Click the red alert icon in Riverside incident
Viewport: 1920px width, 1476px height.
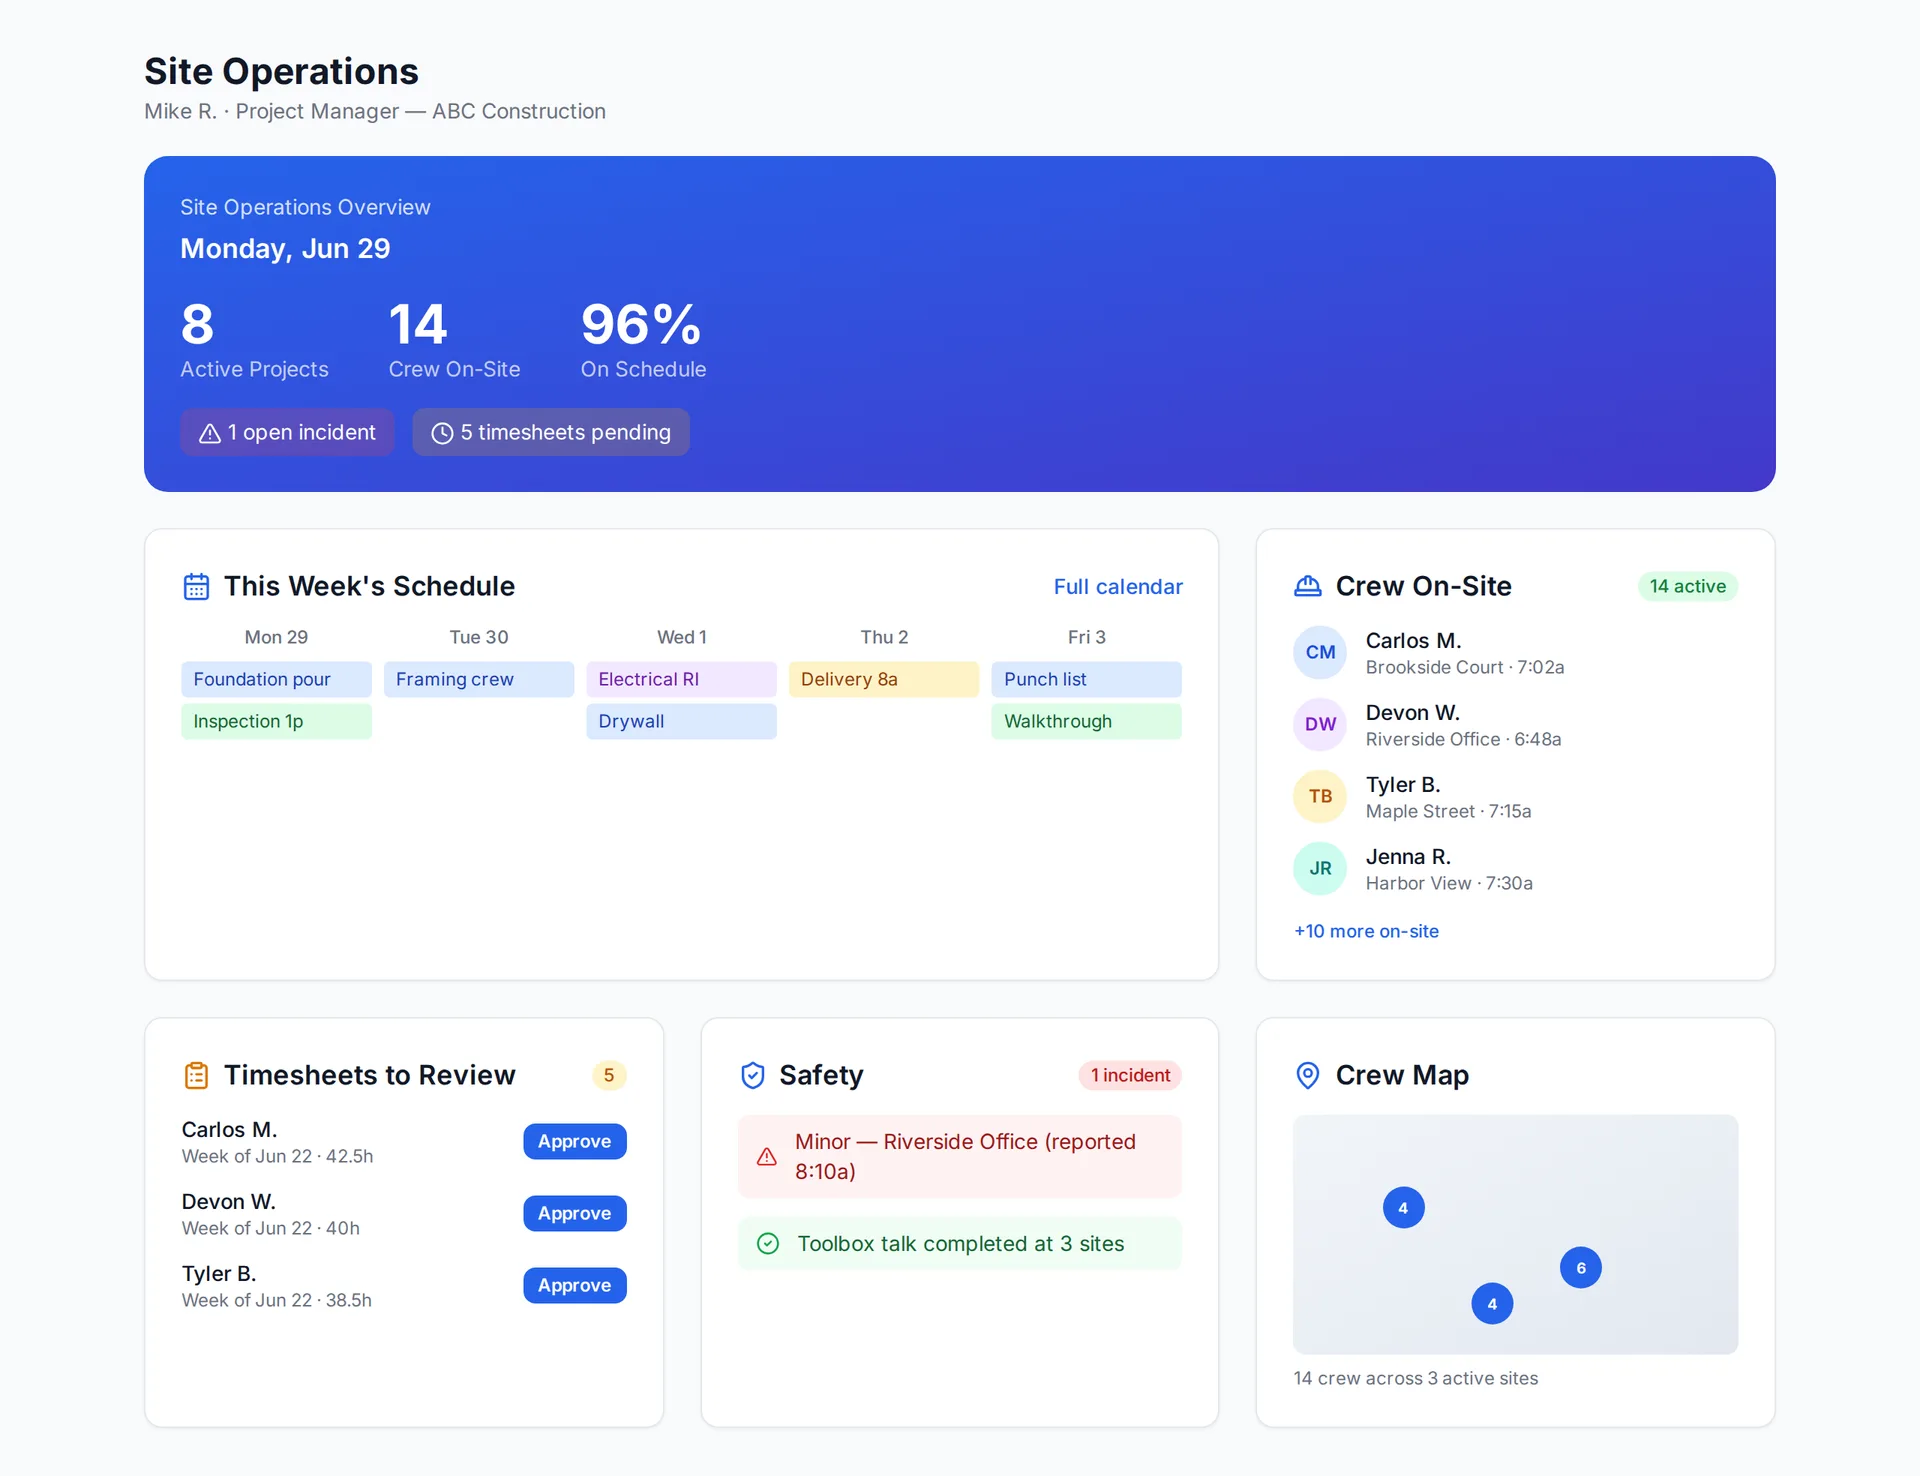(767, 1157)
